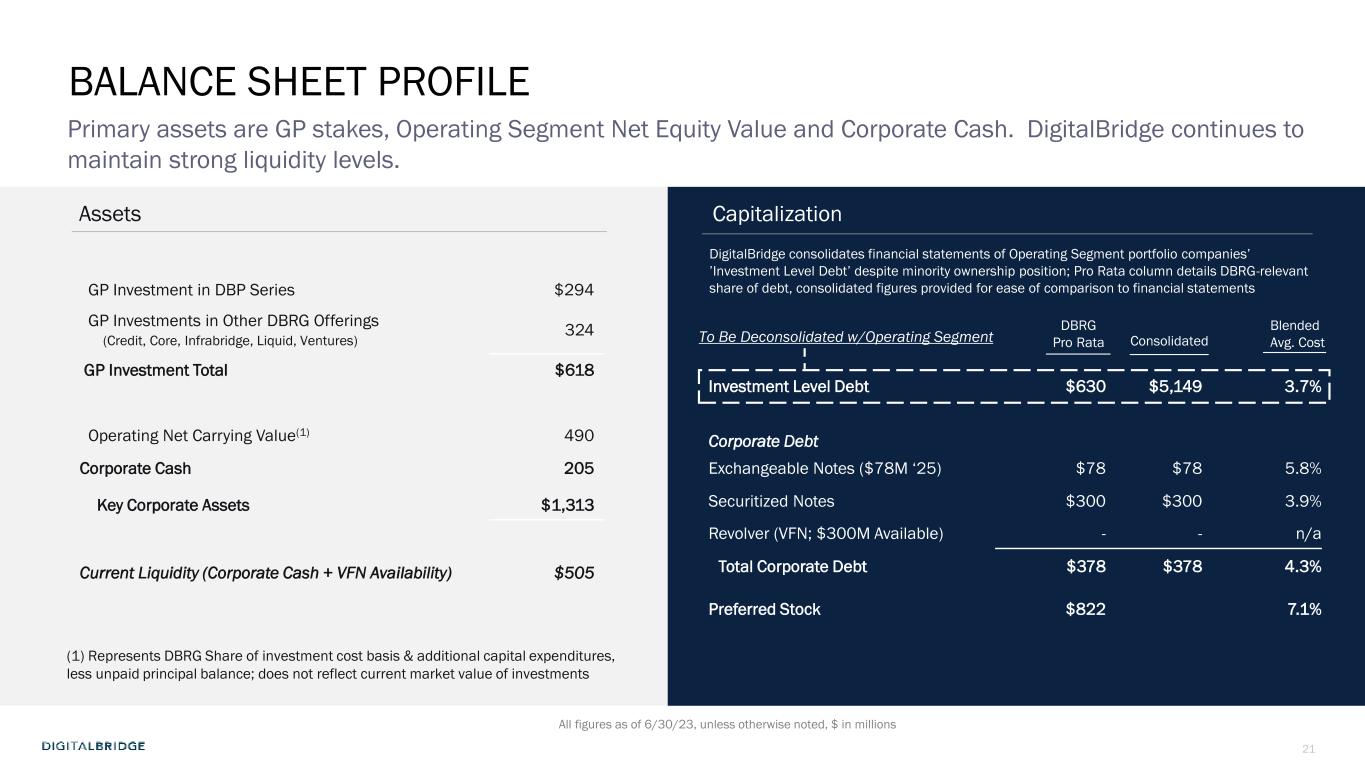Click the Preferred Stock $822 value

coord(1086,609)
